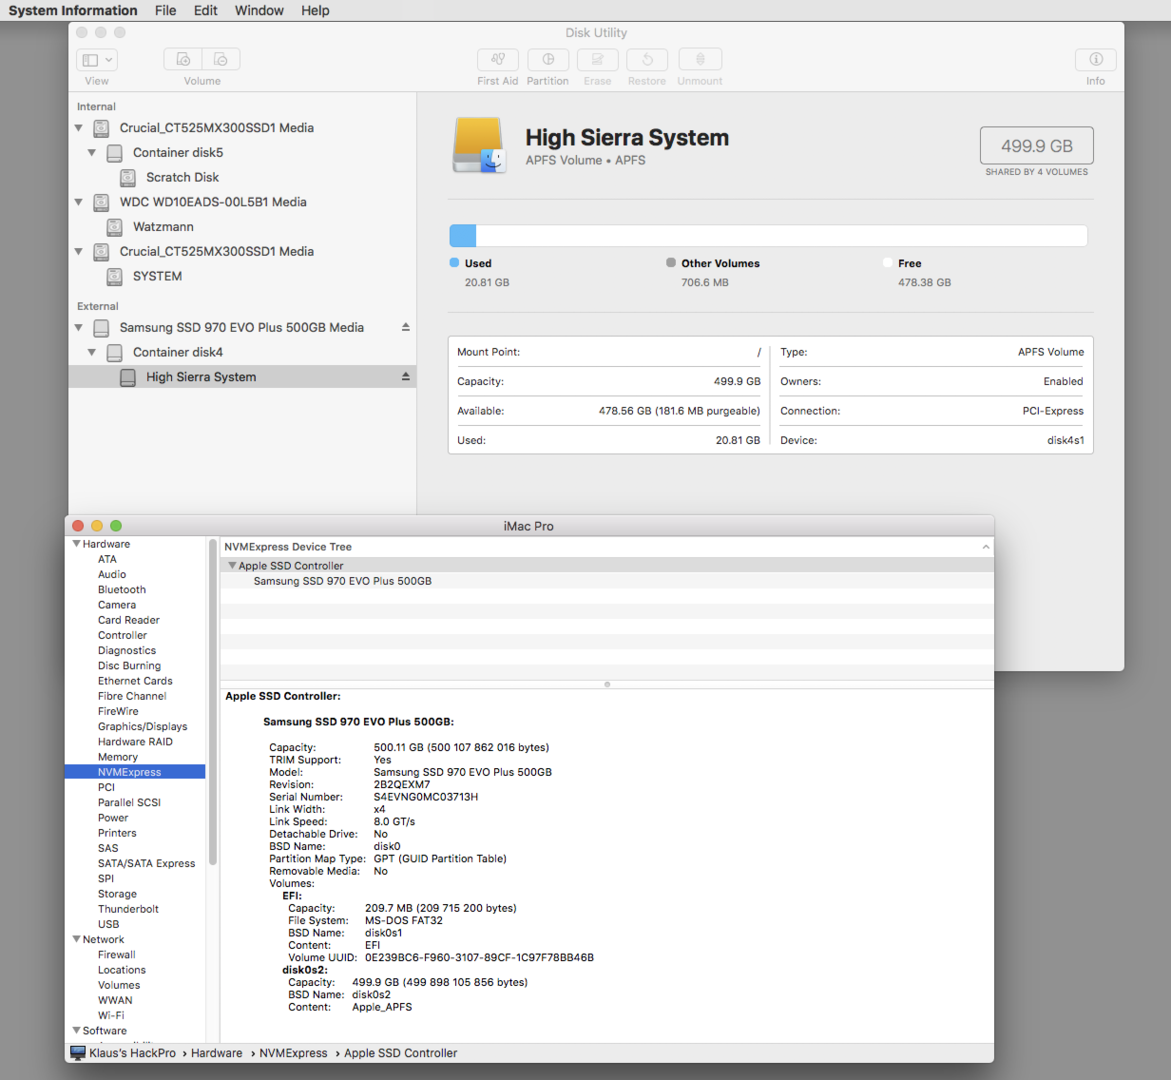Click the Partition toolbar icon
Image resolution: width=1171 pixels, height=1080 pixels.
pyautogui.click(x=548, y=60)
